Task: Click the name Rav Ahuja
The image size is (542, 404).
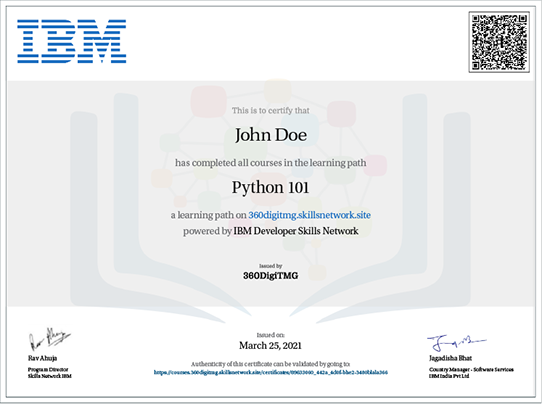Action: click(43, 358)
